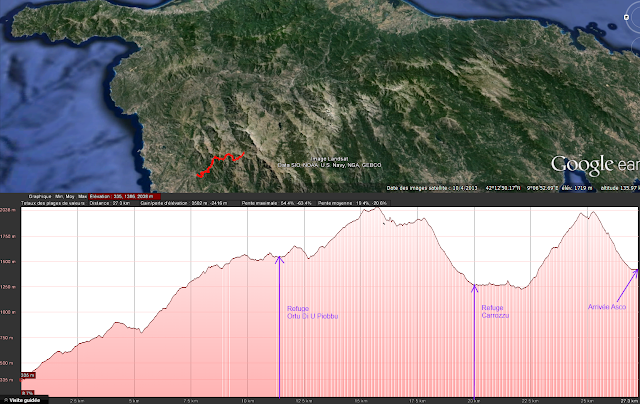Click the profile's highest summit near 2038 m
Image resolution: width=640 pixels, height=404 pixels.
(378, 208)
